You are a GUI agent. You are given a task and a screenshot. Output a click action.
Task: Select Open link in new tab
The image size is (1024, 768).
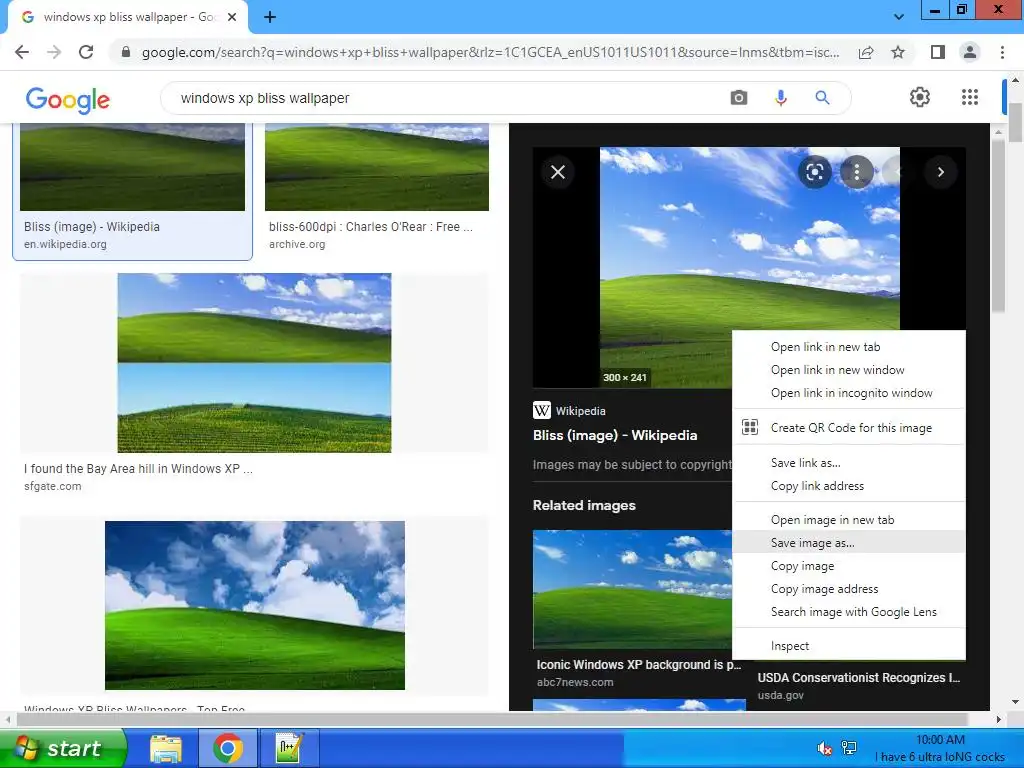click(x=848, y=347)
